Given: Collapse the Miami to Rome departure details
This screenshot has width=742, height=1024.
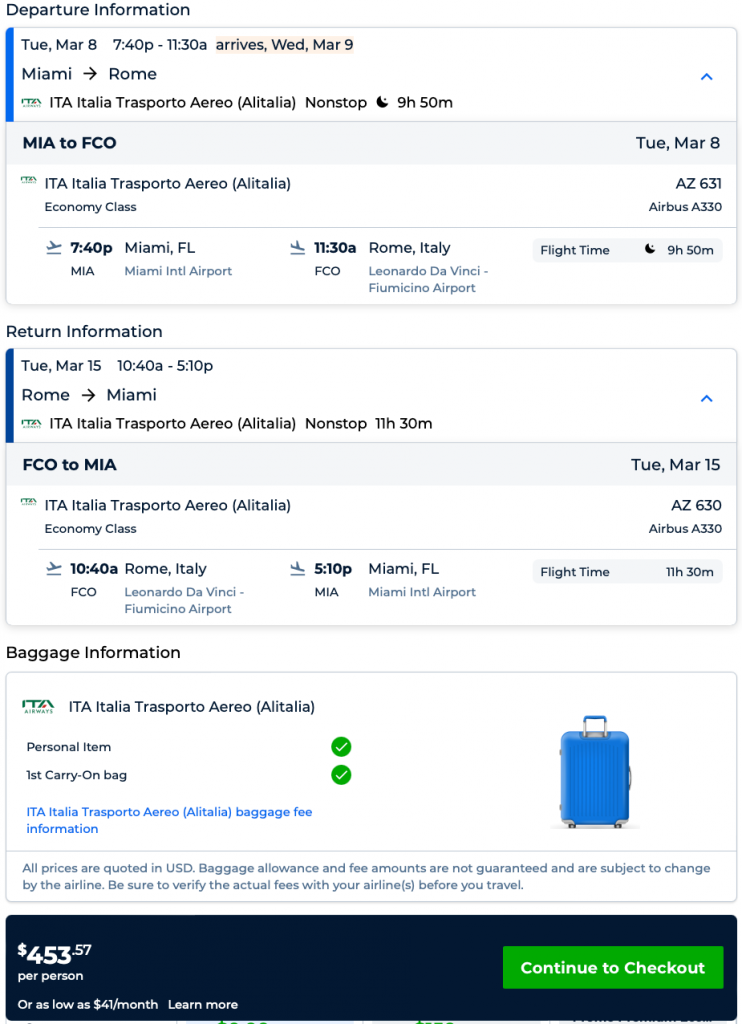Looking at the screenshot, I should pyautogui.click(x=706, y=77).
